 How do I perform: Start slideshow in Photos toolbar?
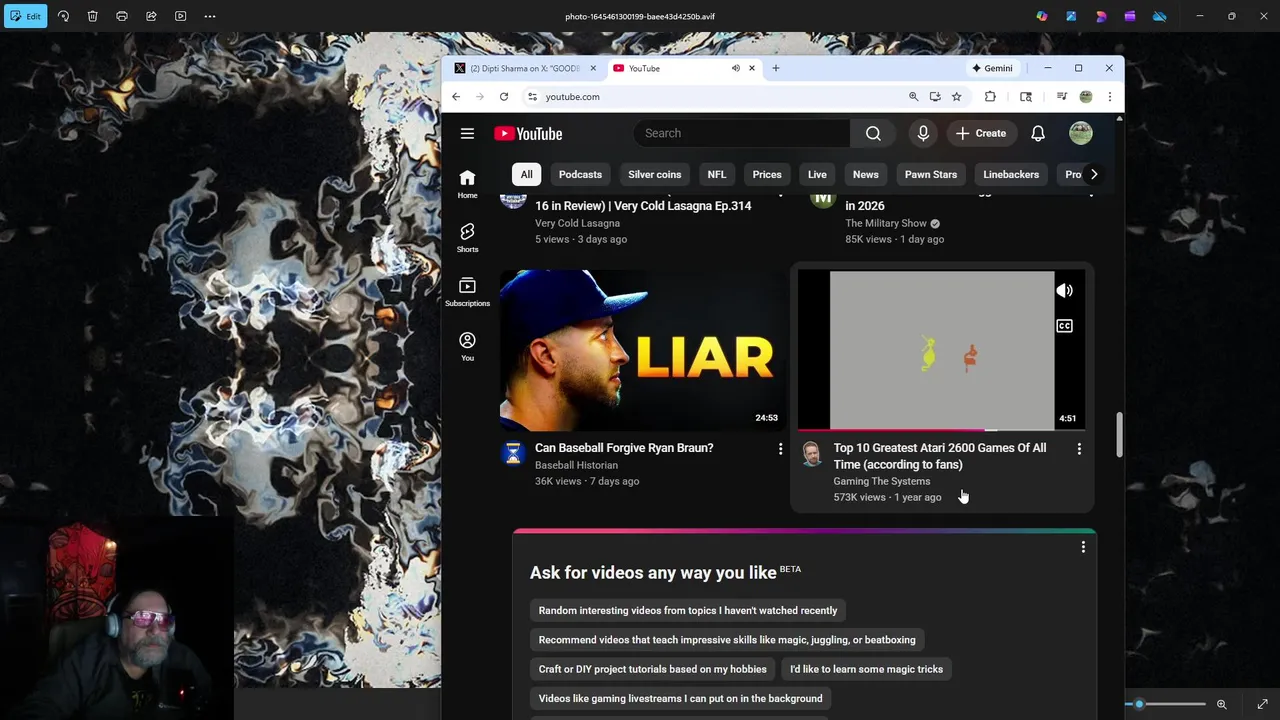[180, 16]
